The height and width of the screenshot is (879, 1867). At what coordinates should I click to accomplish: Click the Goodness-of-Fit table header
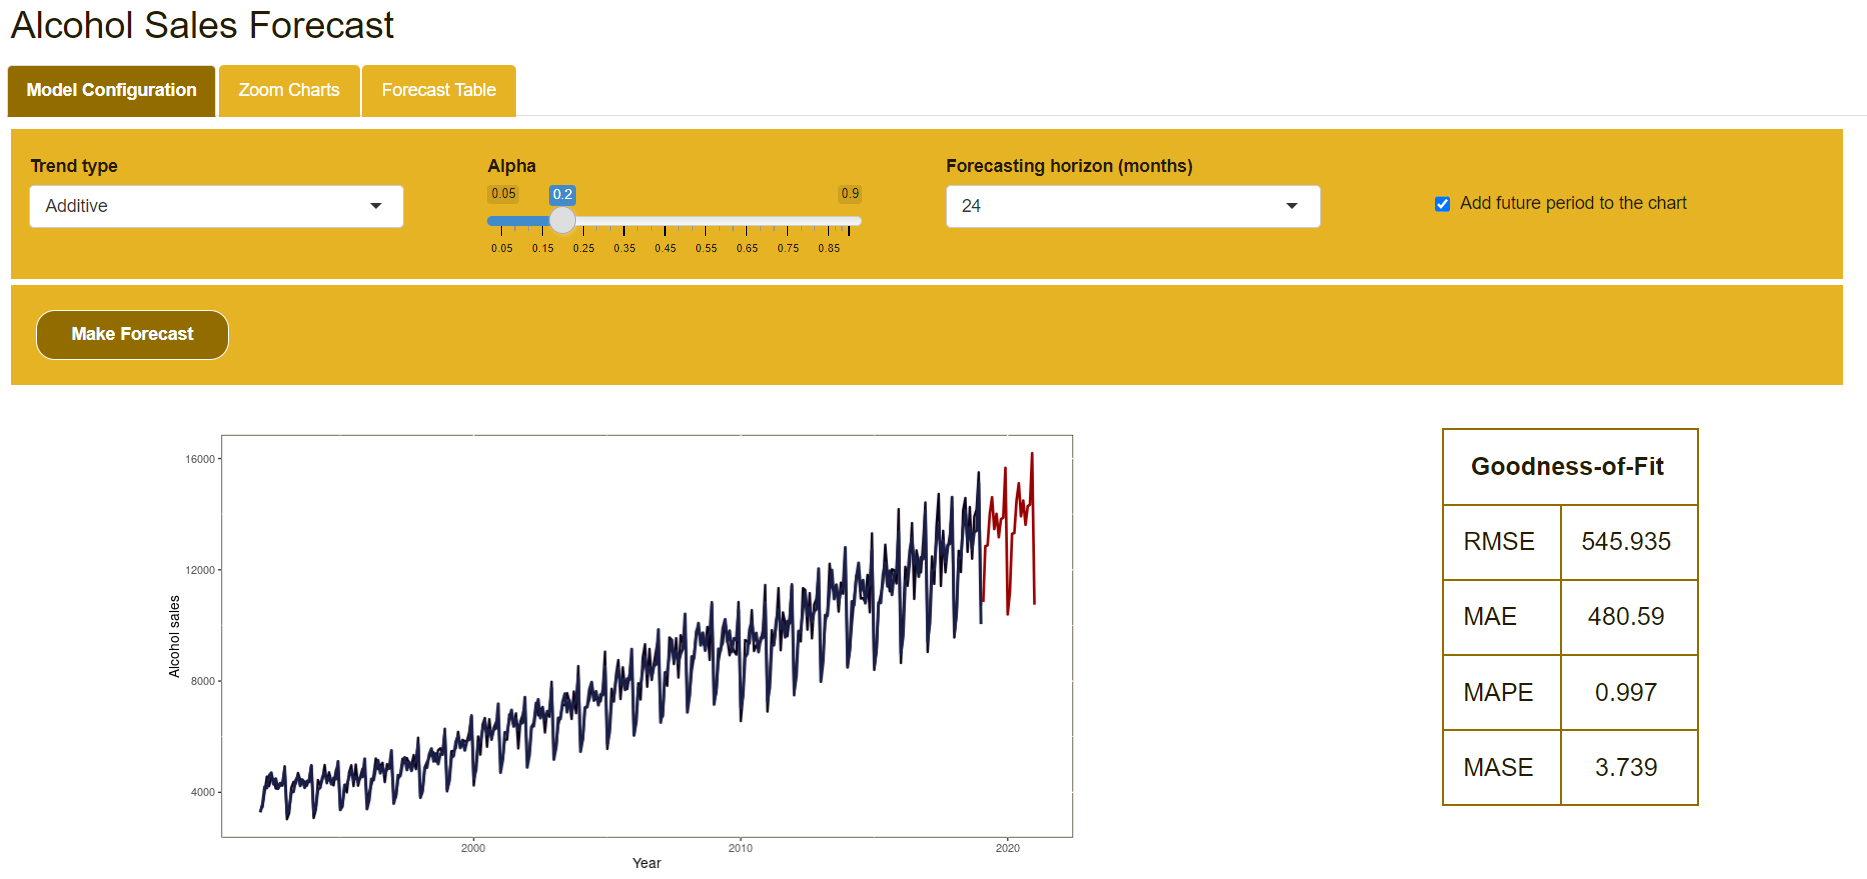coord(1567,467)
